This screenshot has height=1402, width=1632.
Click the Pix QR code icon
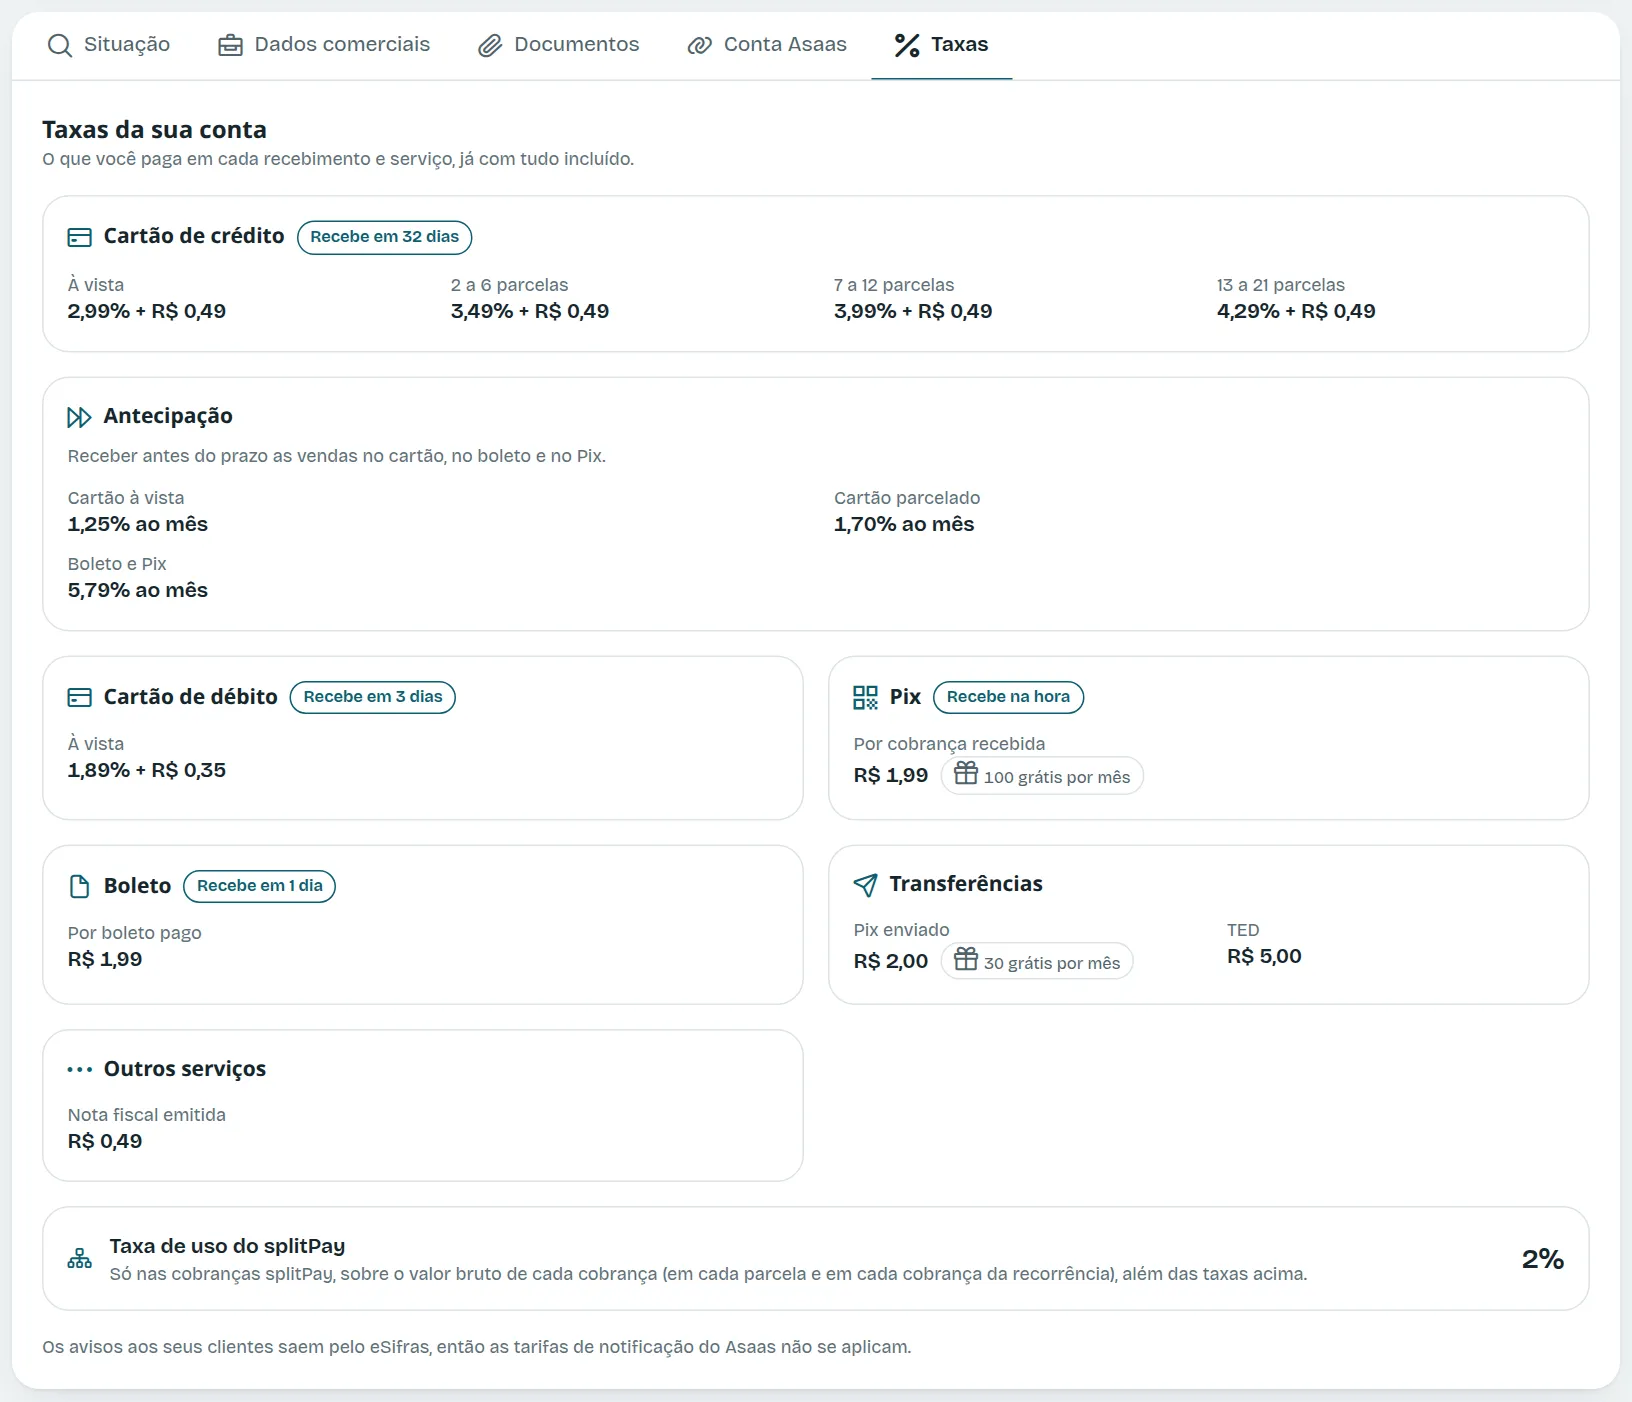tap(865, 697)
